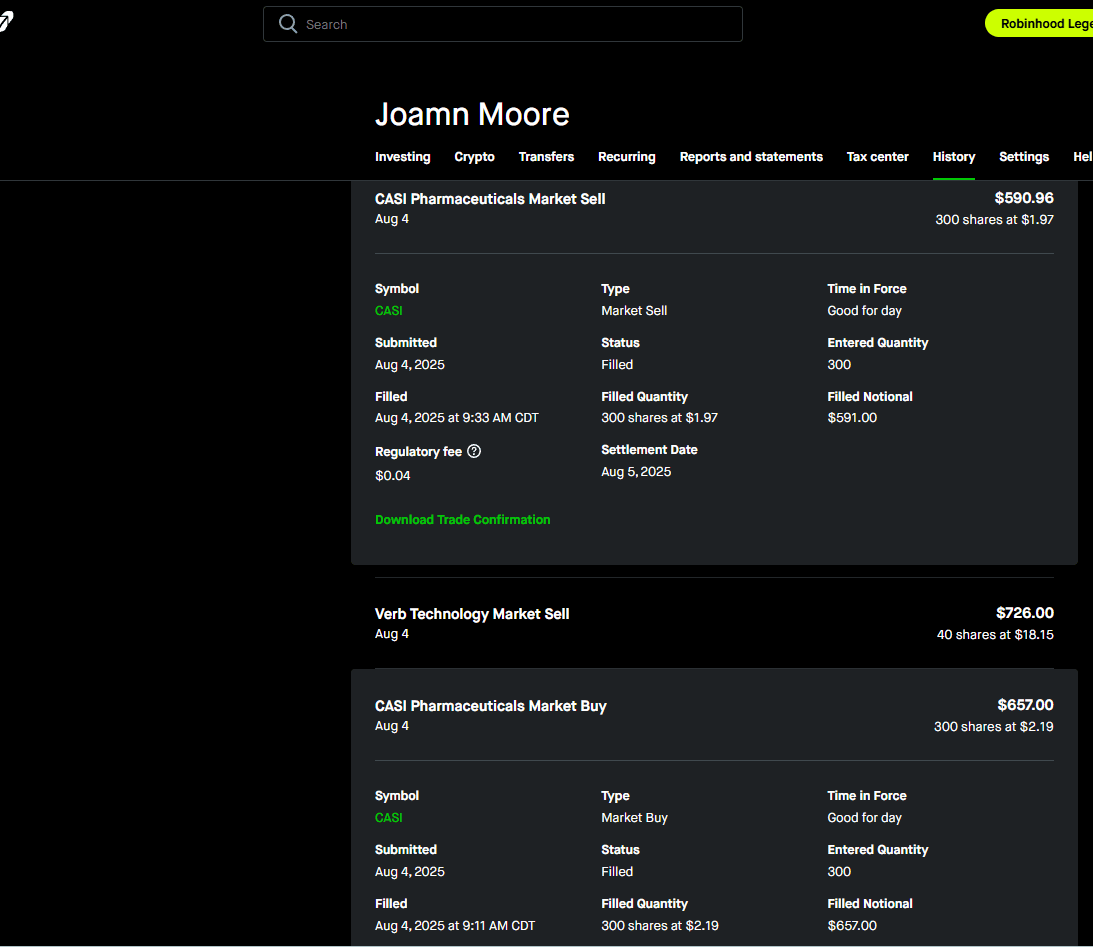Click the $726.00 Verb Technology amount
Viewport: 1093px width, 947px height.
[x=1024, y=613]
